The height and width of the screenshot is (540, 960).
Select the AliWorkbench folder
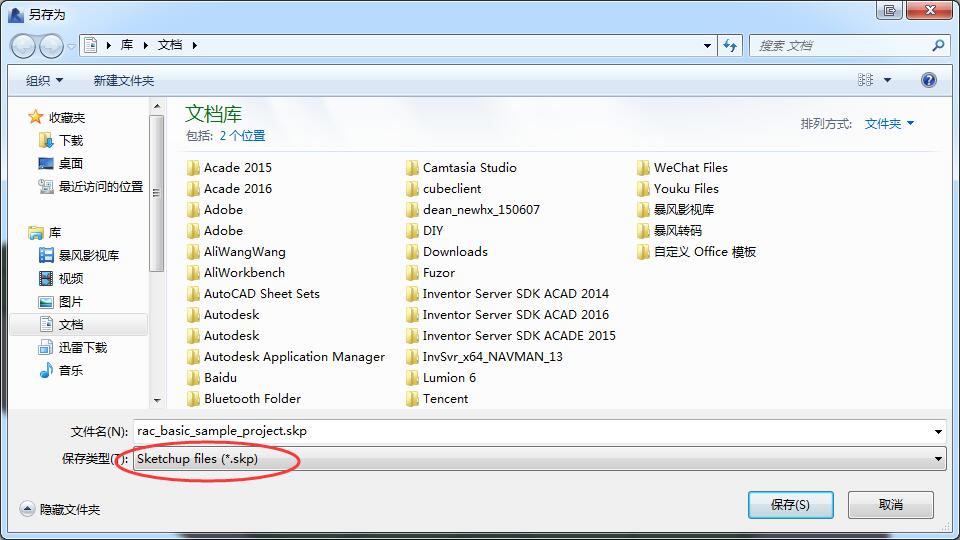(236, 272)
